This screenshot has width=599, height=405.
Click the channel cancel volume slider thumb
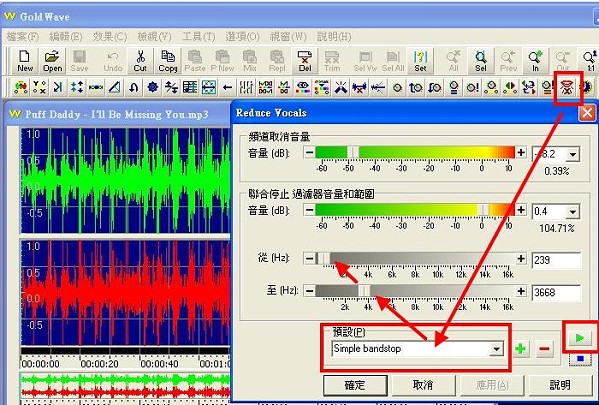tap(353, 152)
